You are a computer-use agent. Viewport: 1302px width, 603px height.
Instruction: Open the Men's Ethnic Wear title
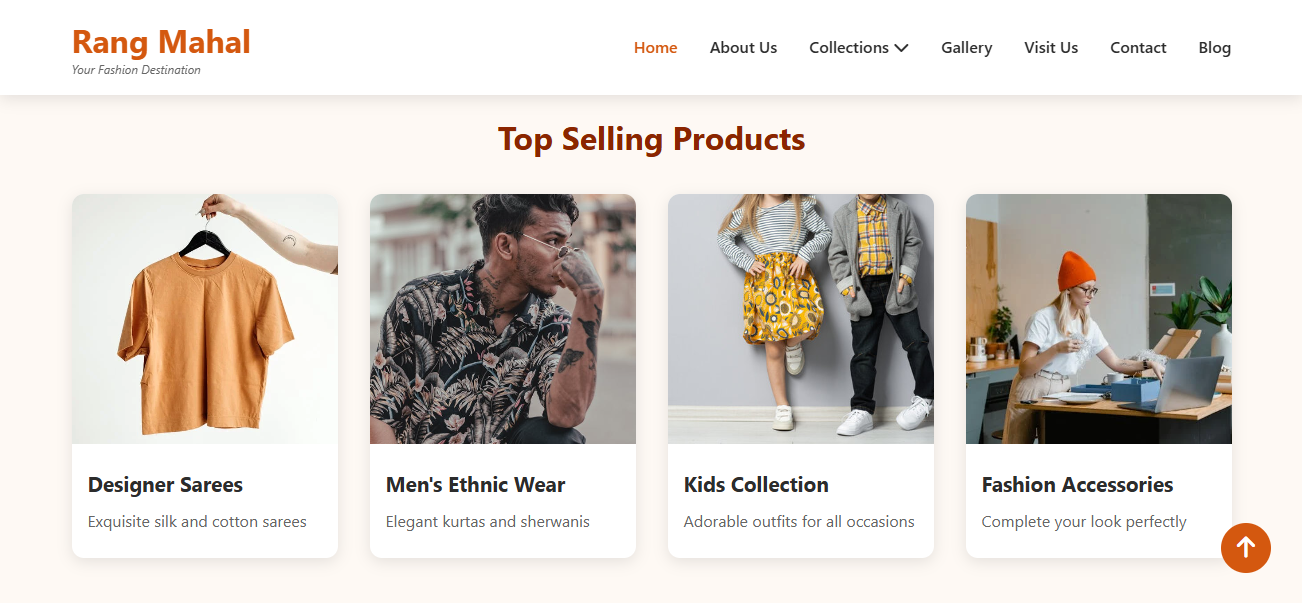point(475,485)
